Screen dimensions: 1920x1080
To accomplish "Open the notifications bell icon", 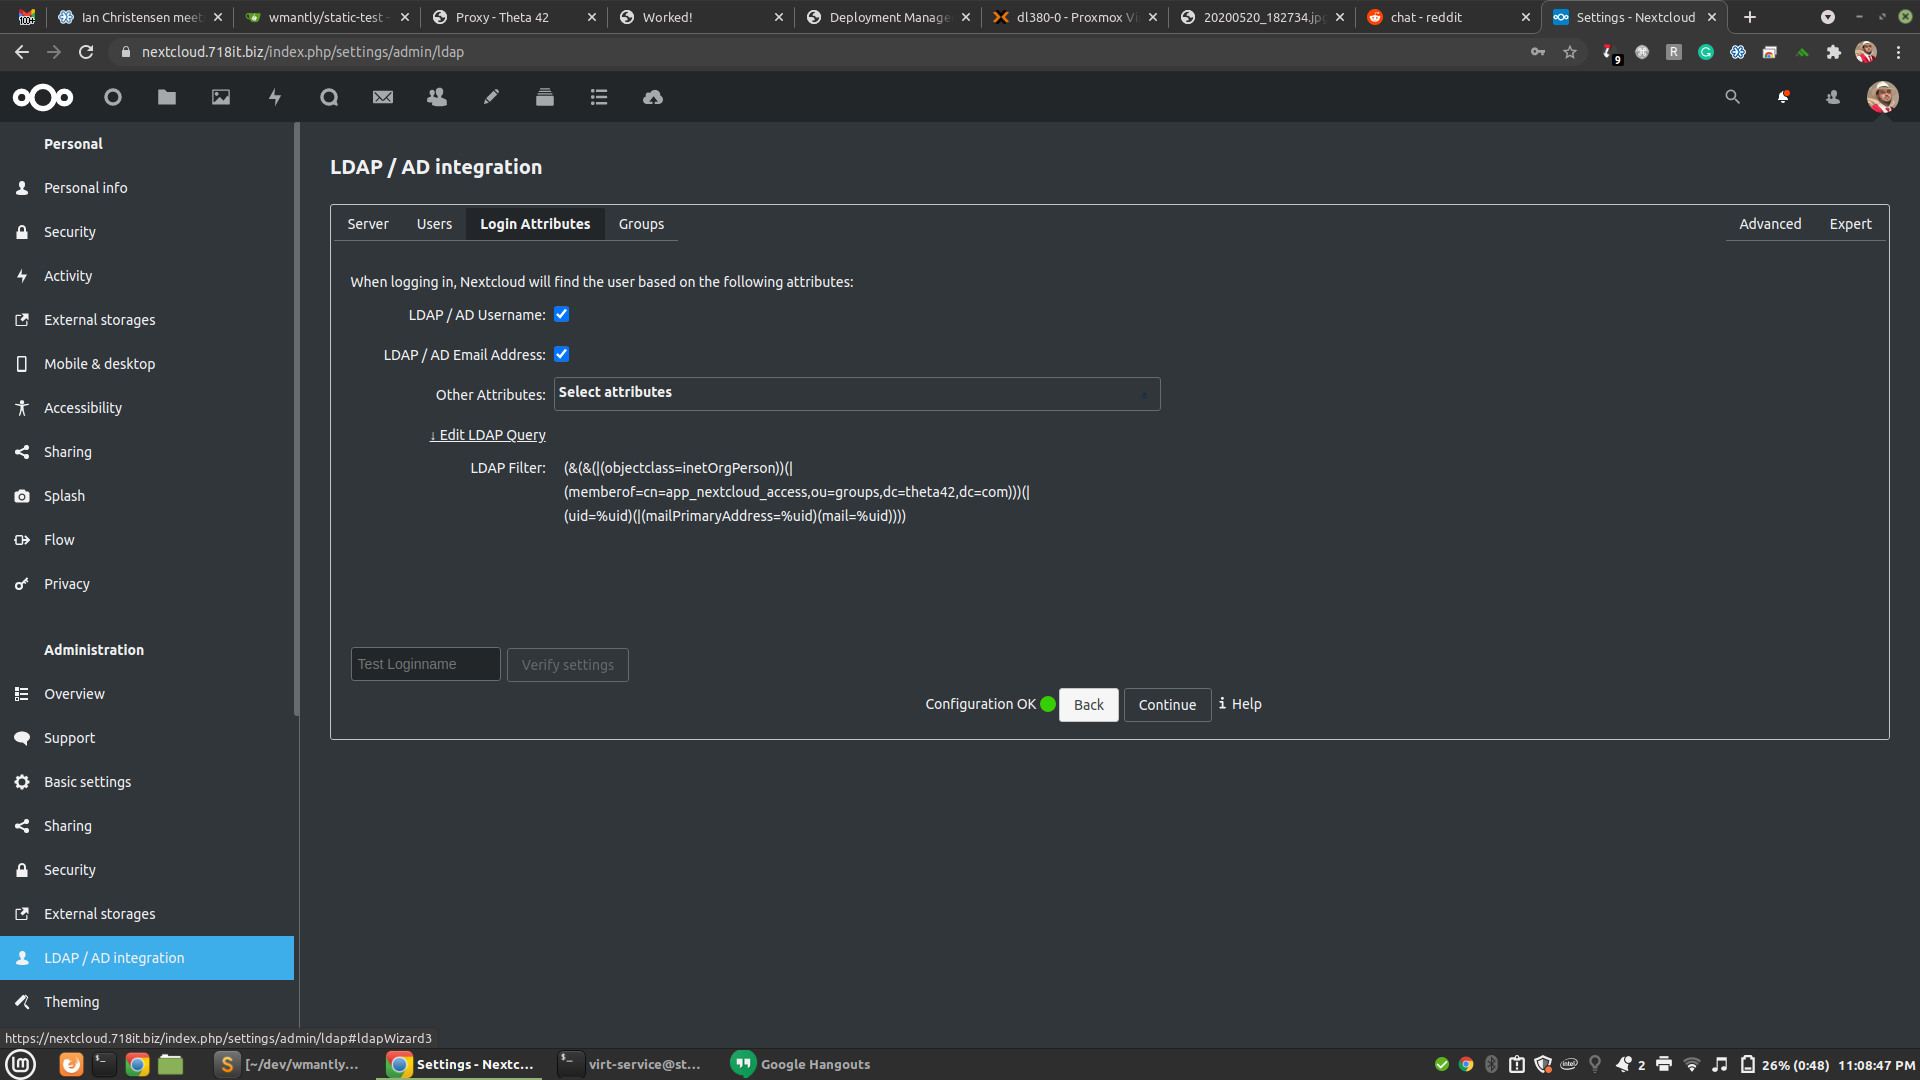I will click(x=1783, y=97).
